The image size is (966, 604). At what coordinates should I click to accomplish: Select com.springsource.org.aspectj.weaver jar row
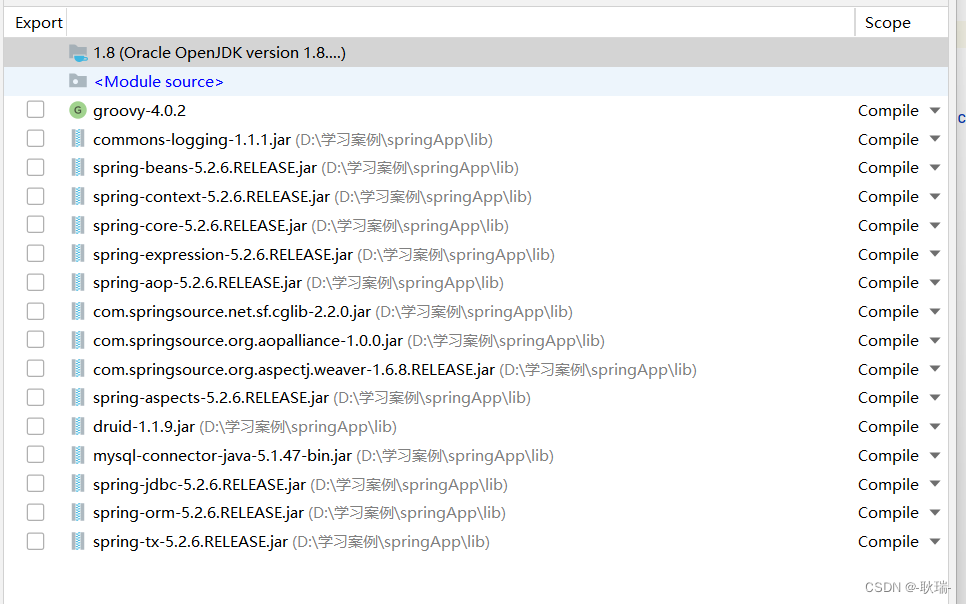point(293,369)
